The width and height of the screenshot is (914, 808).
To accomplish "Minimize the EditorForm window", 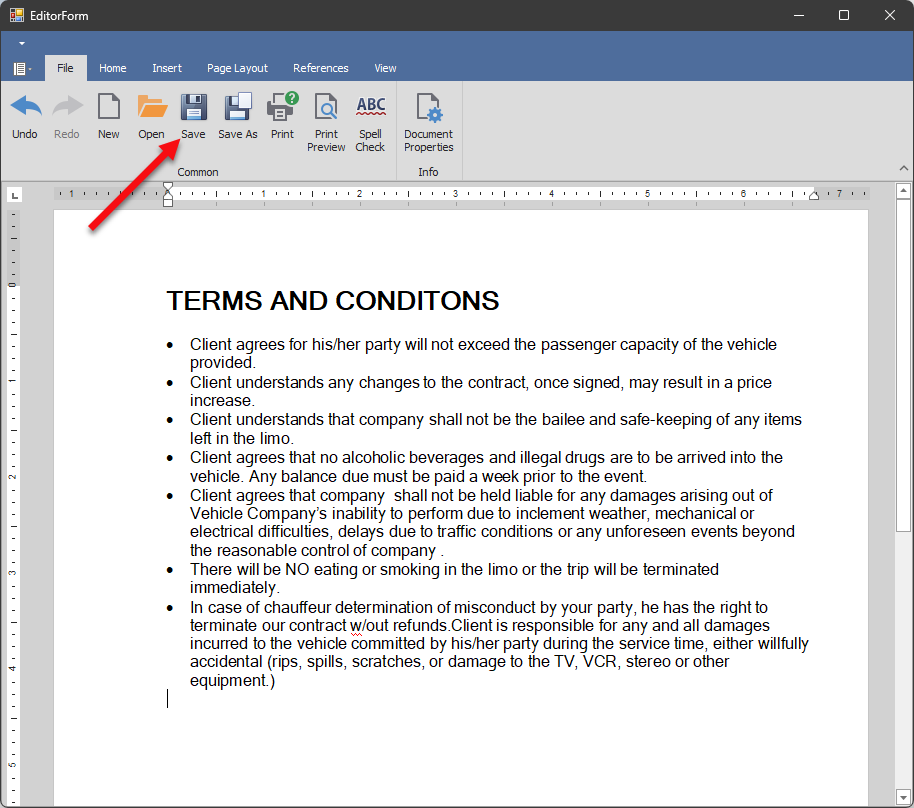I will point(799,15).
